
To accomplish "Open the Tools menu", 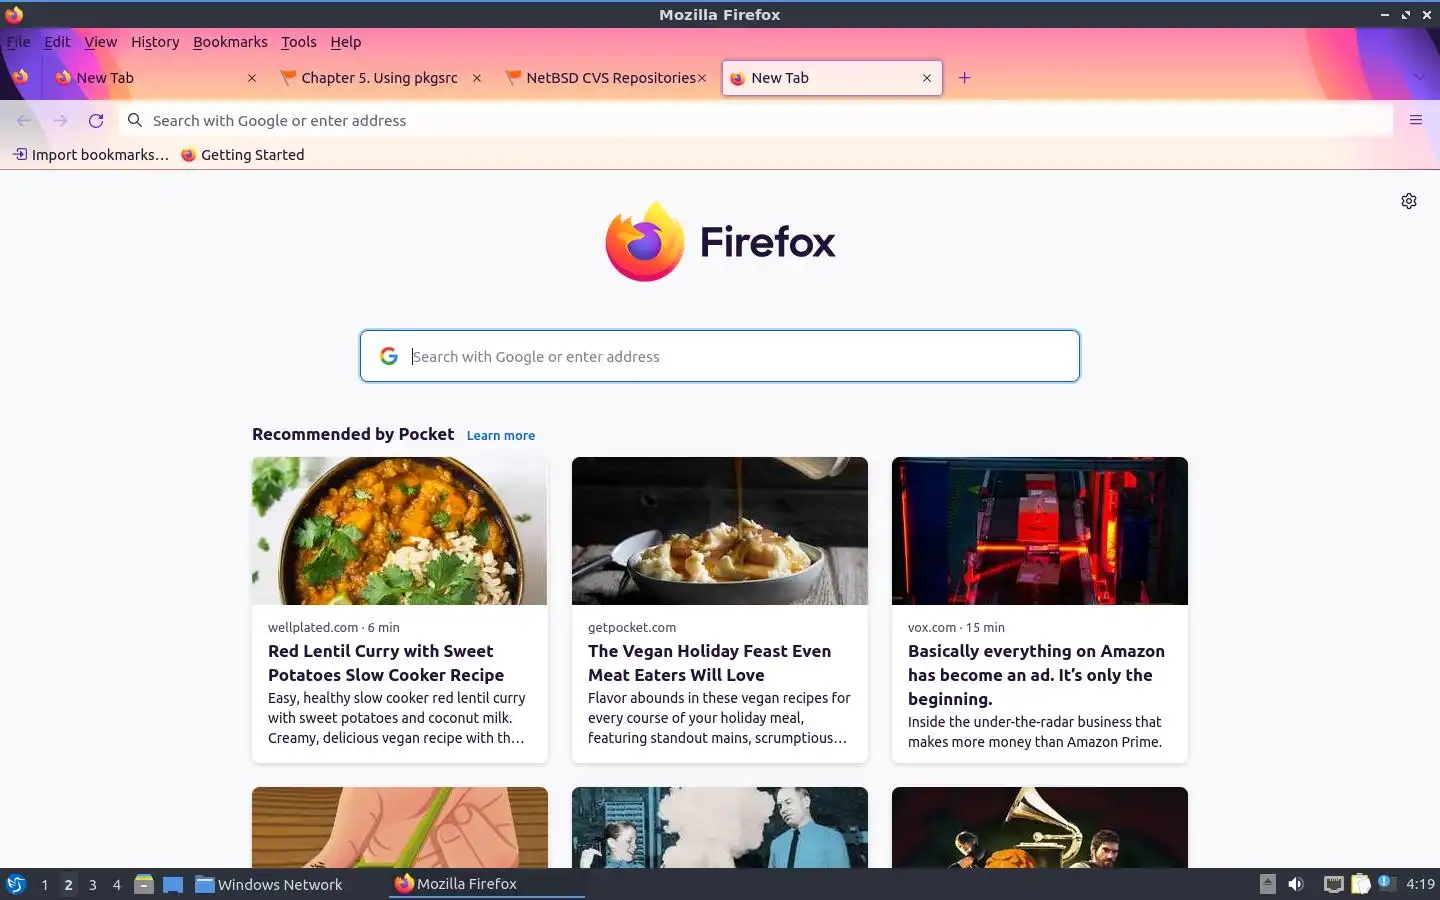I will pyautogui.click(x=298, y=42).
